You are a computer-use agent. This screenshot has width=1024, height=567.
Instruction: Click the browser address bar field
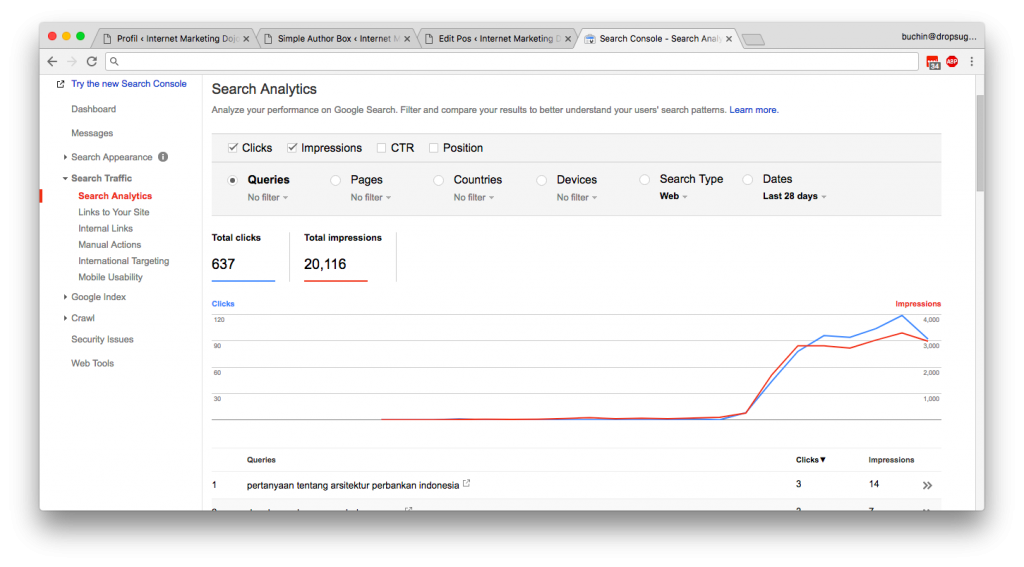[511, 61]
